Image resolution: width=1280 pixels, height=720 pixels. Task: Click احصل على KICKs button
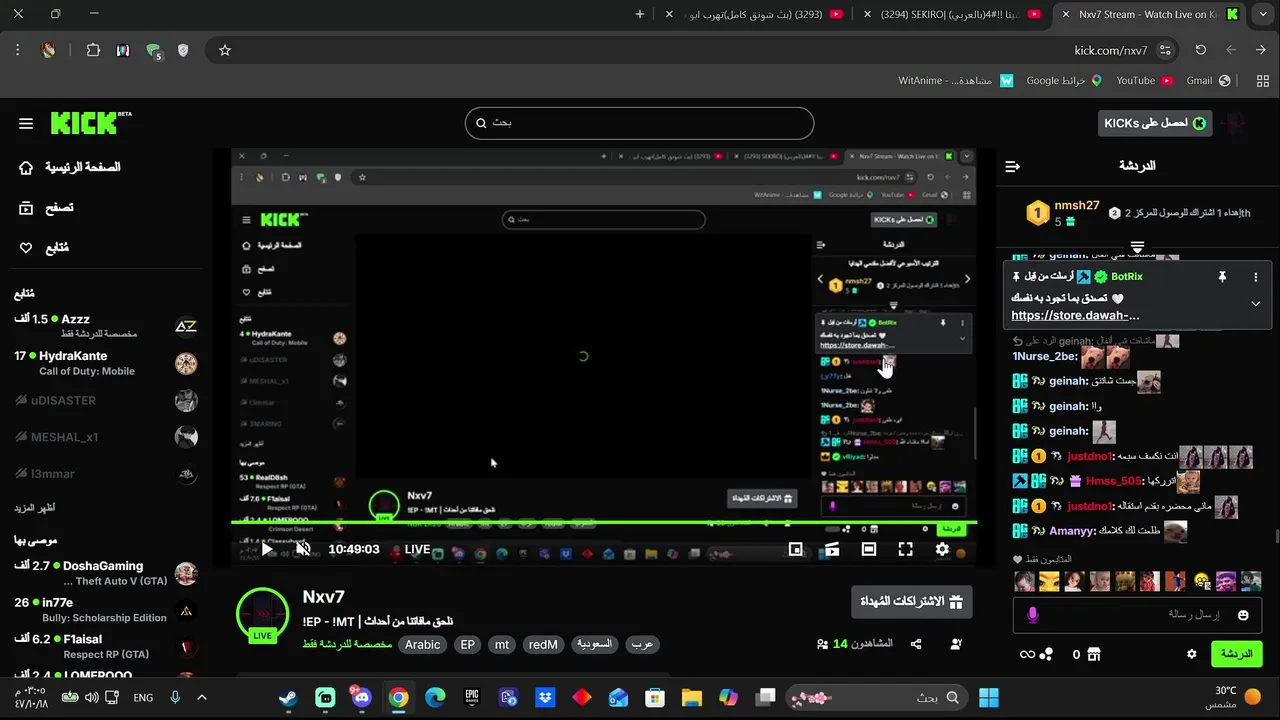(x=1155, y=123)
